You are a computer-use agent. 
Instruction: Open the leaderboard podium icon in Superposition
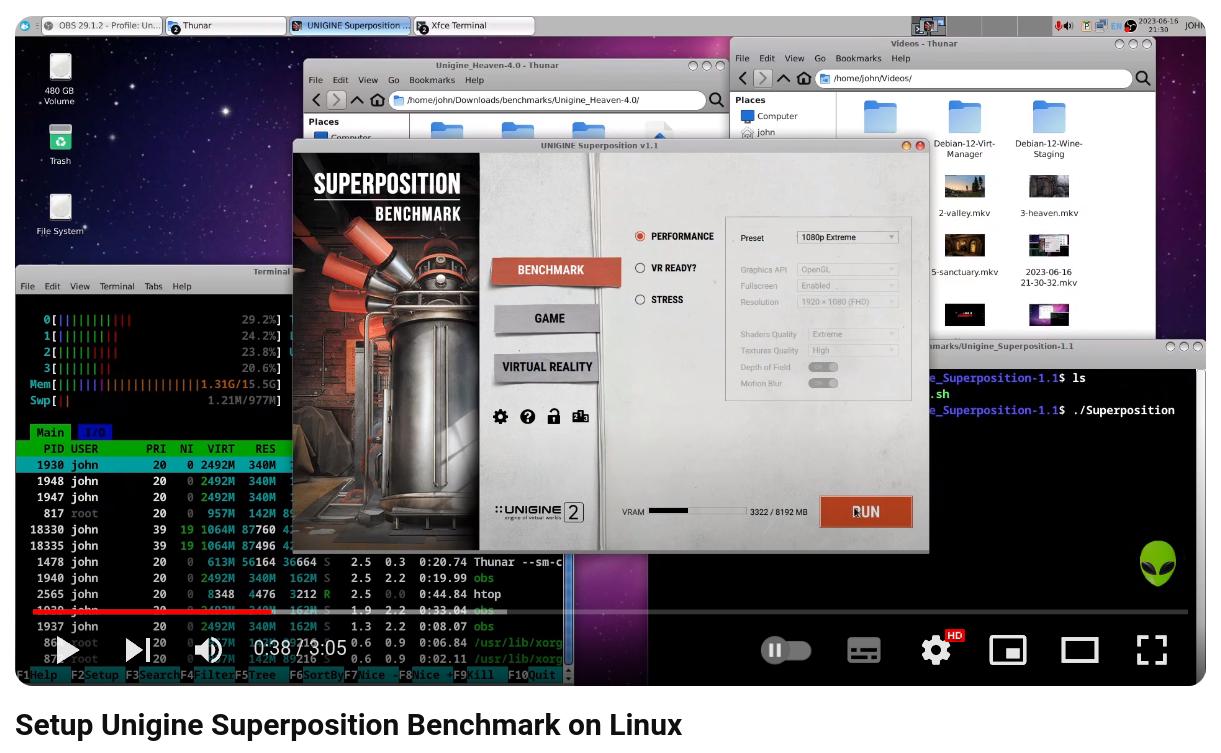pos(580,416)
